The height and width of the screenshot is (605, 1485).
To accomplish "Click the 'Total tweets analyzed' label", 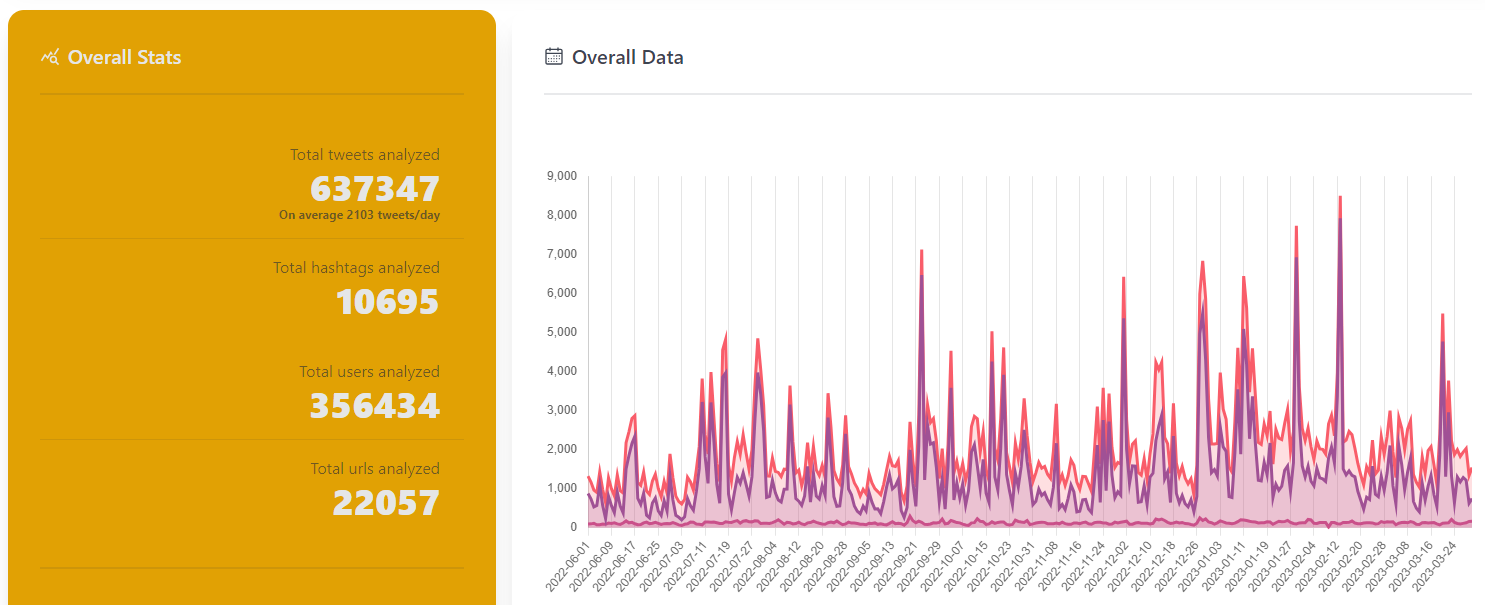I will pos(365,155).
